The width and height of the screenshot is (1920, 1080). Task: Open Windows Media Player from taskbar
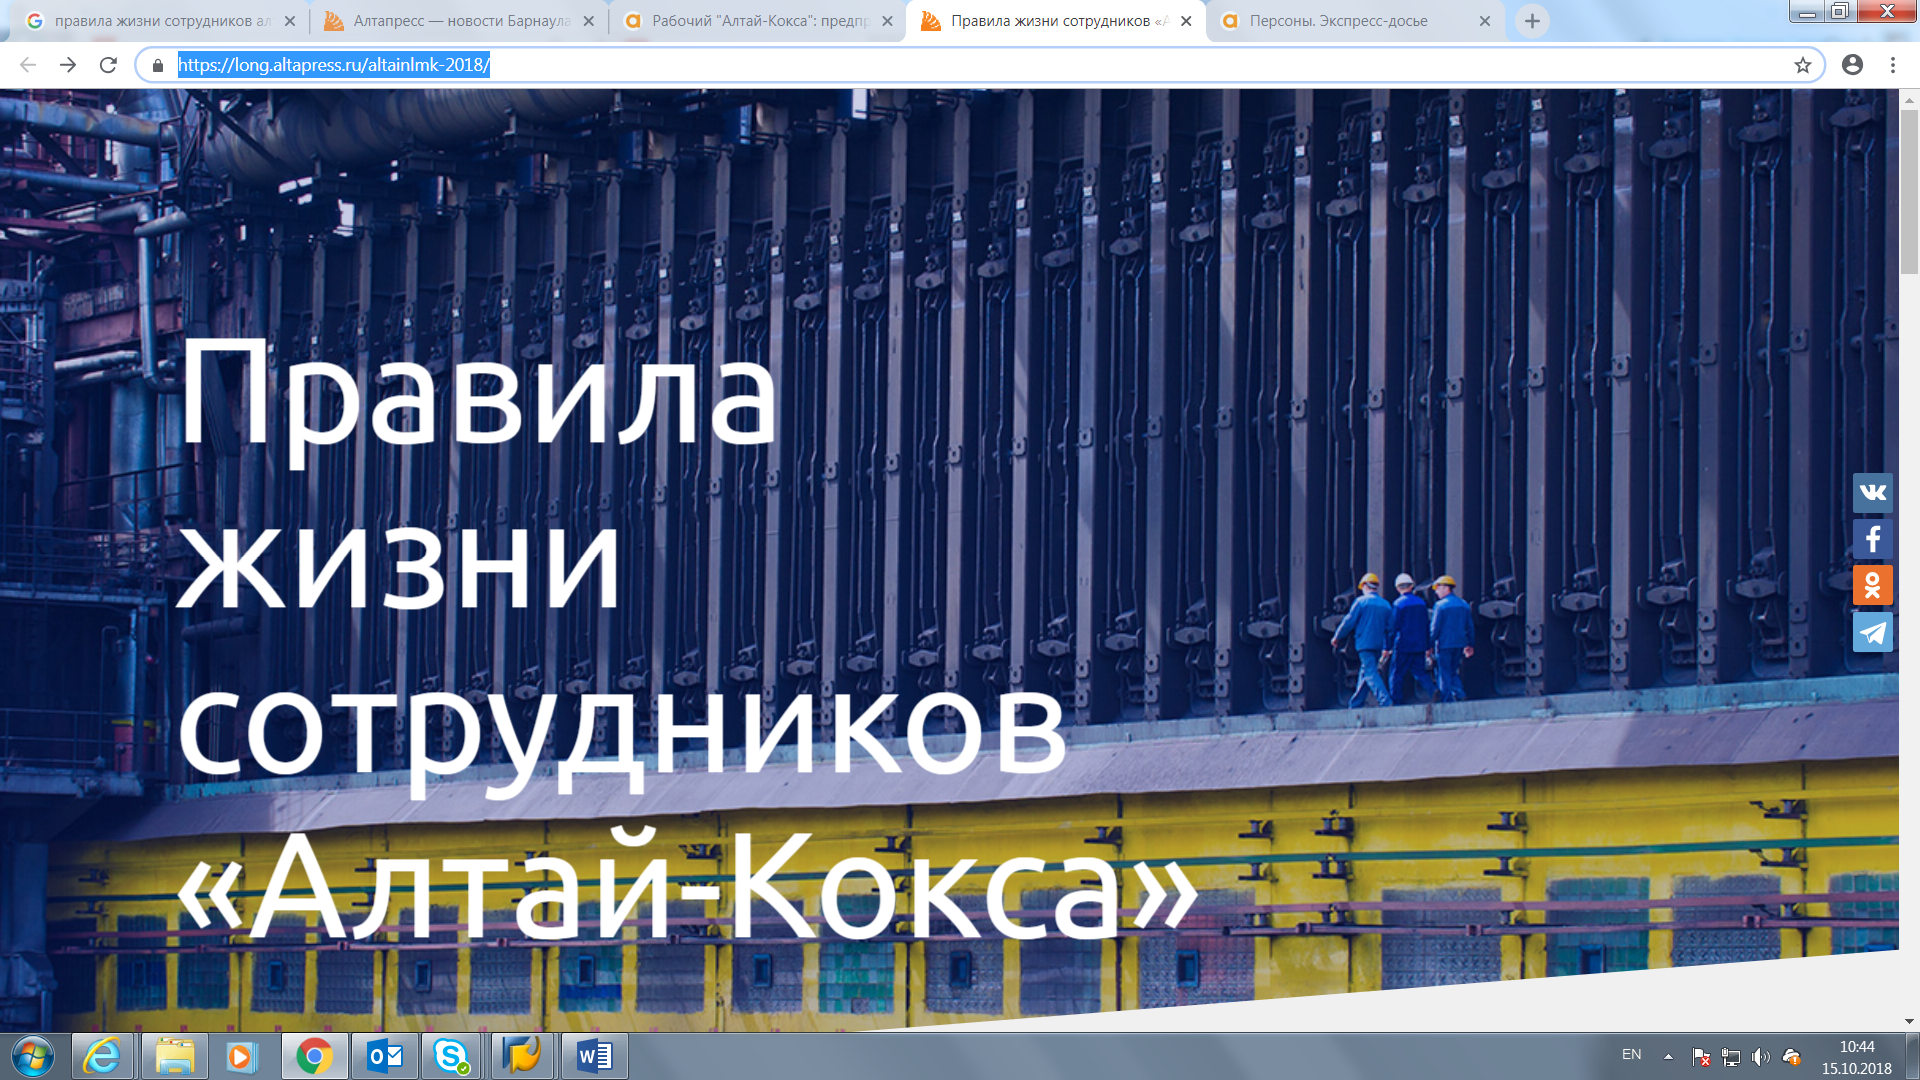241,1056
